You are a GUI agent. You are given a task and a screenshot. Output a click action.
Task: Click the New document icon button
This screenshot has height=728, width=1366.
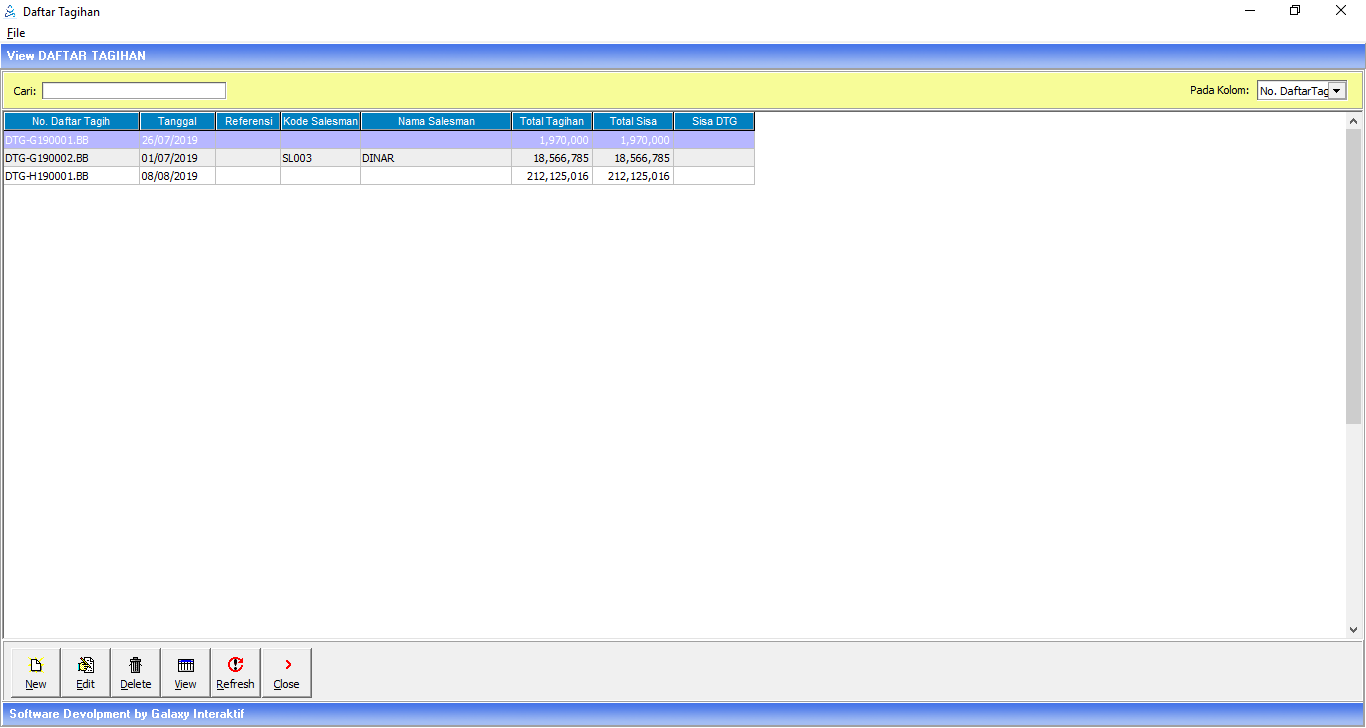[x=36, y=672]
